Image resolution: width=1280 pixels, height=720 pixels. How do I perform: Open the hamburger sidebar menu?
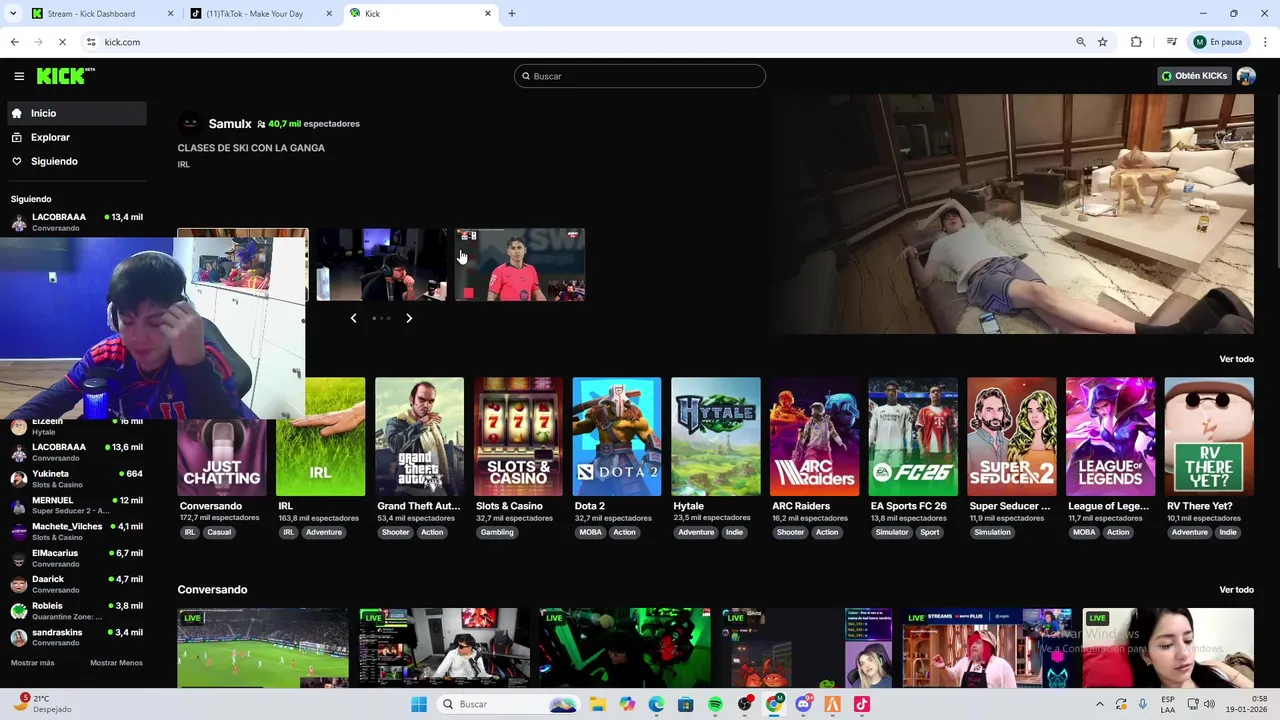click(19, 76)
